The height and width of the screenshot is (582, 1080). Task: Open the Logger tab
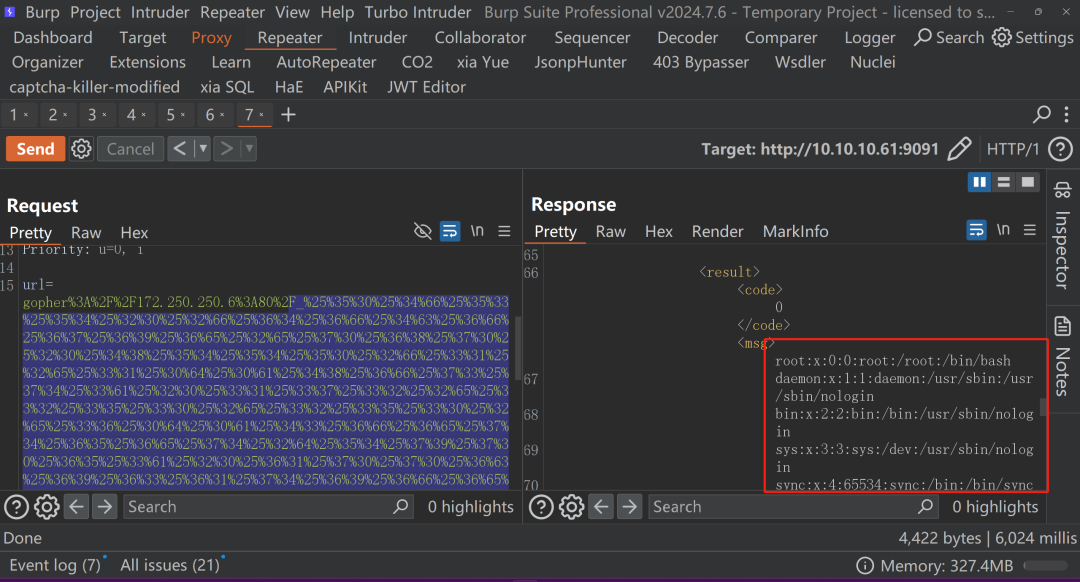[x=870, y=37]
